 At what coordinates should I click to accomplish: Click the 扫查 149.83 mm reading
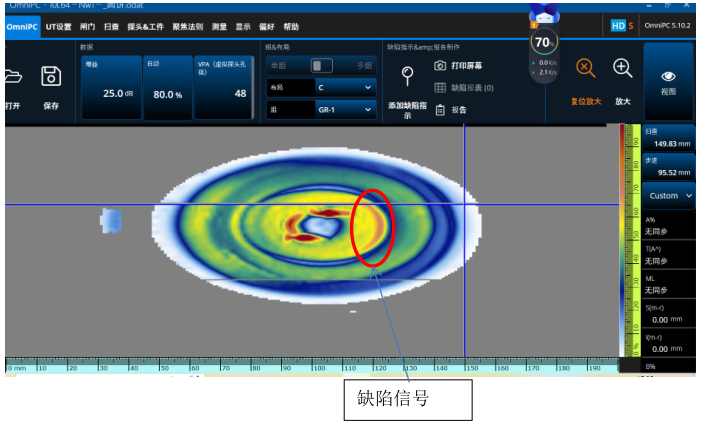click(x=669, y=138)
